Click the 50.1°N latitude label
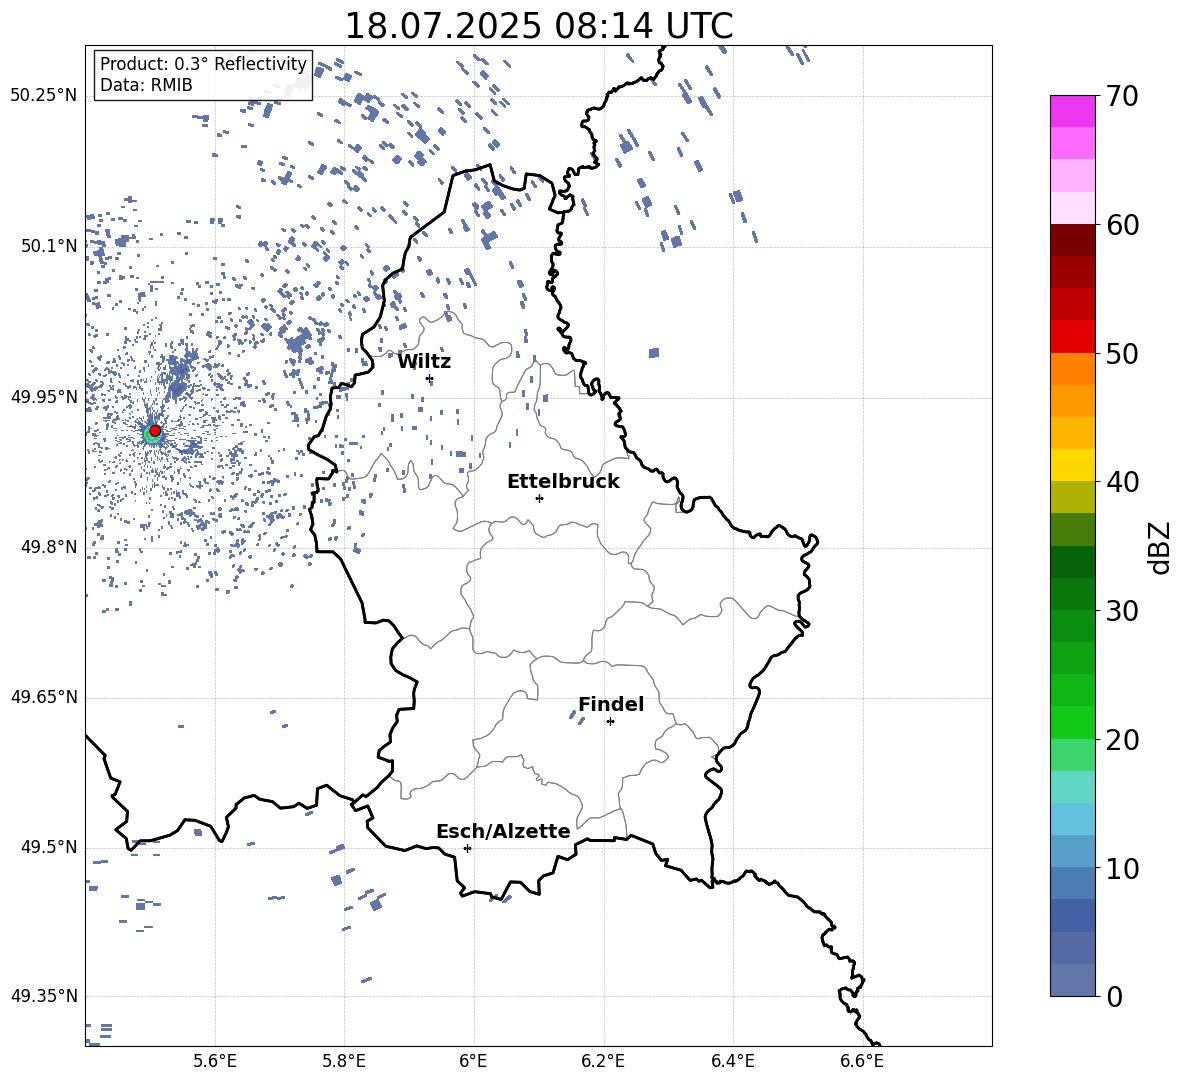The width and height of the screenshot is (1184, 1081). pos(49,247)
